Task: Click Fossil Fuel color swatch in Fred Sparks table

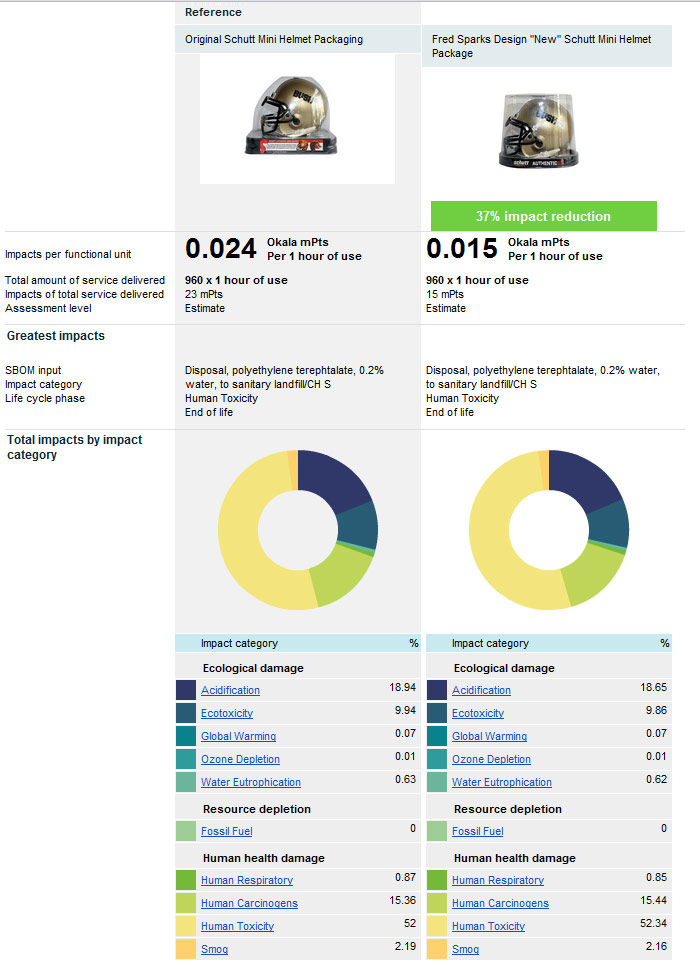Action: tap(437, 831)
